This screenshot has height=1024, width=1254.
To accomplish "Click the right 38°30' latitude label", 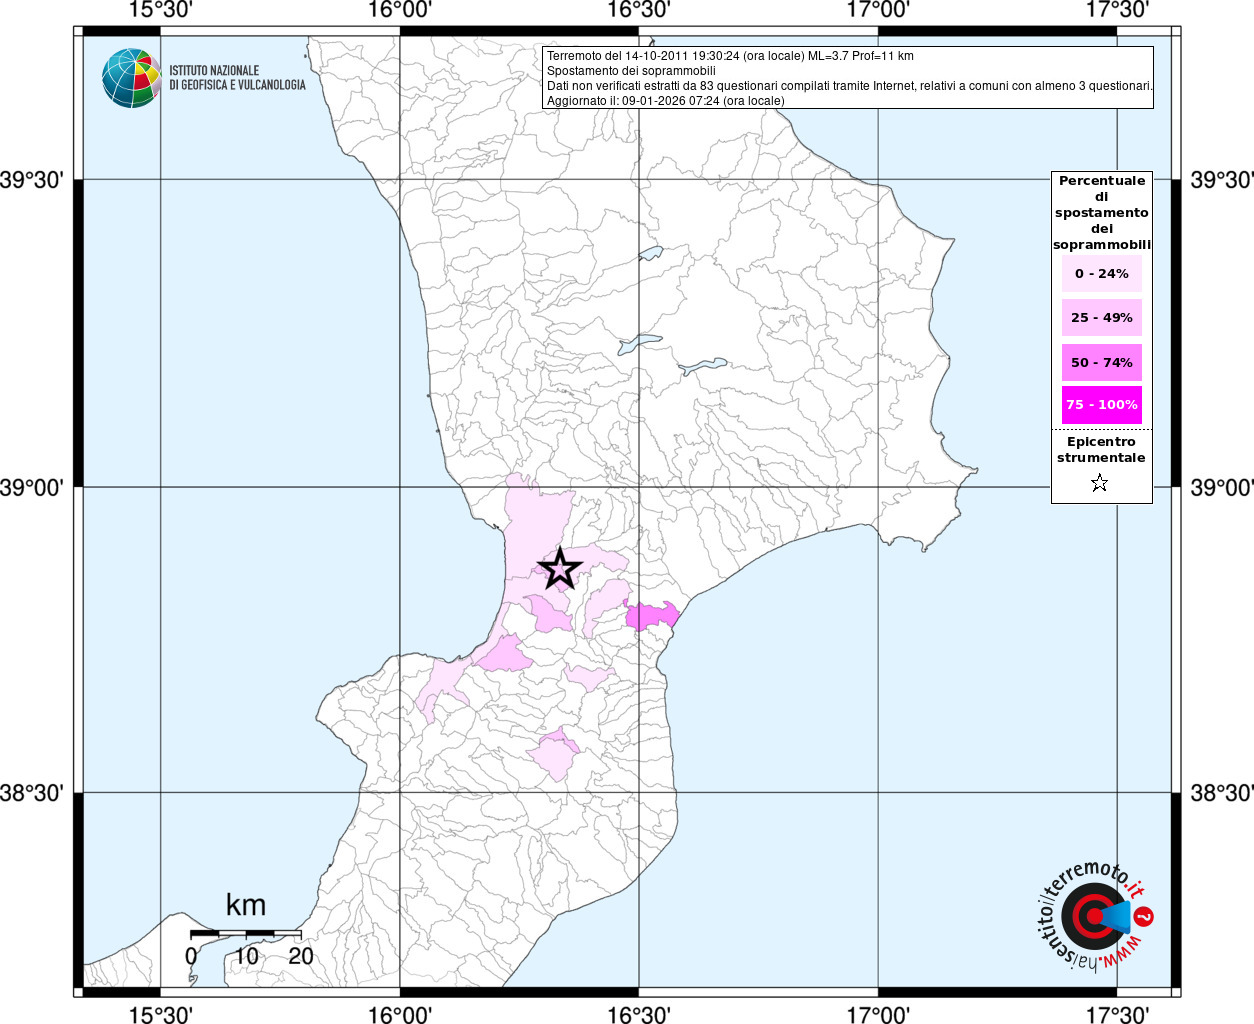I will [x=1222, y=793].
